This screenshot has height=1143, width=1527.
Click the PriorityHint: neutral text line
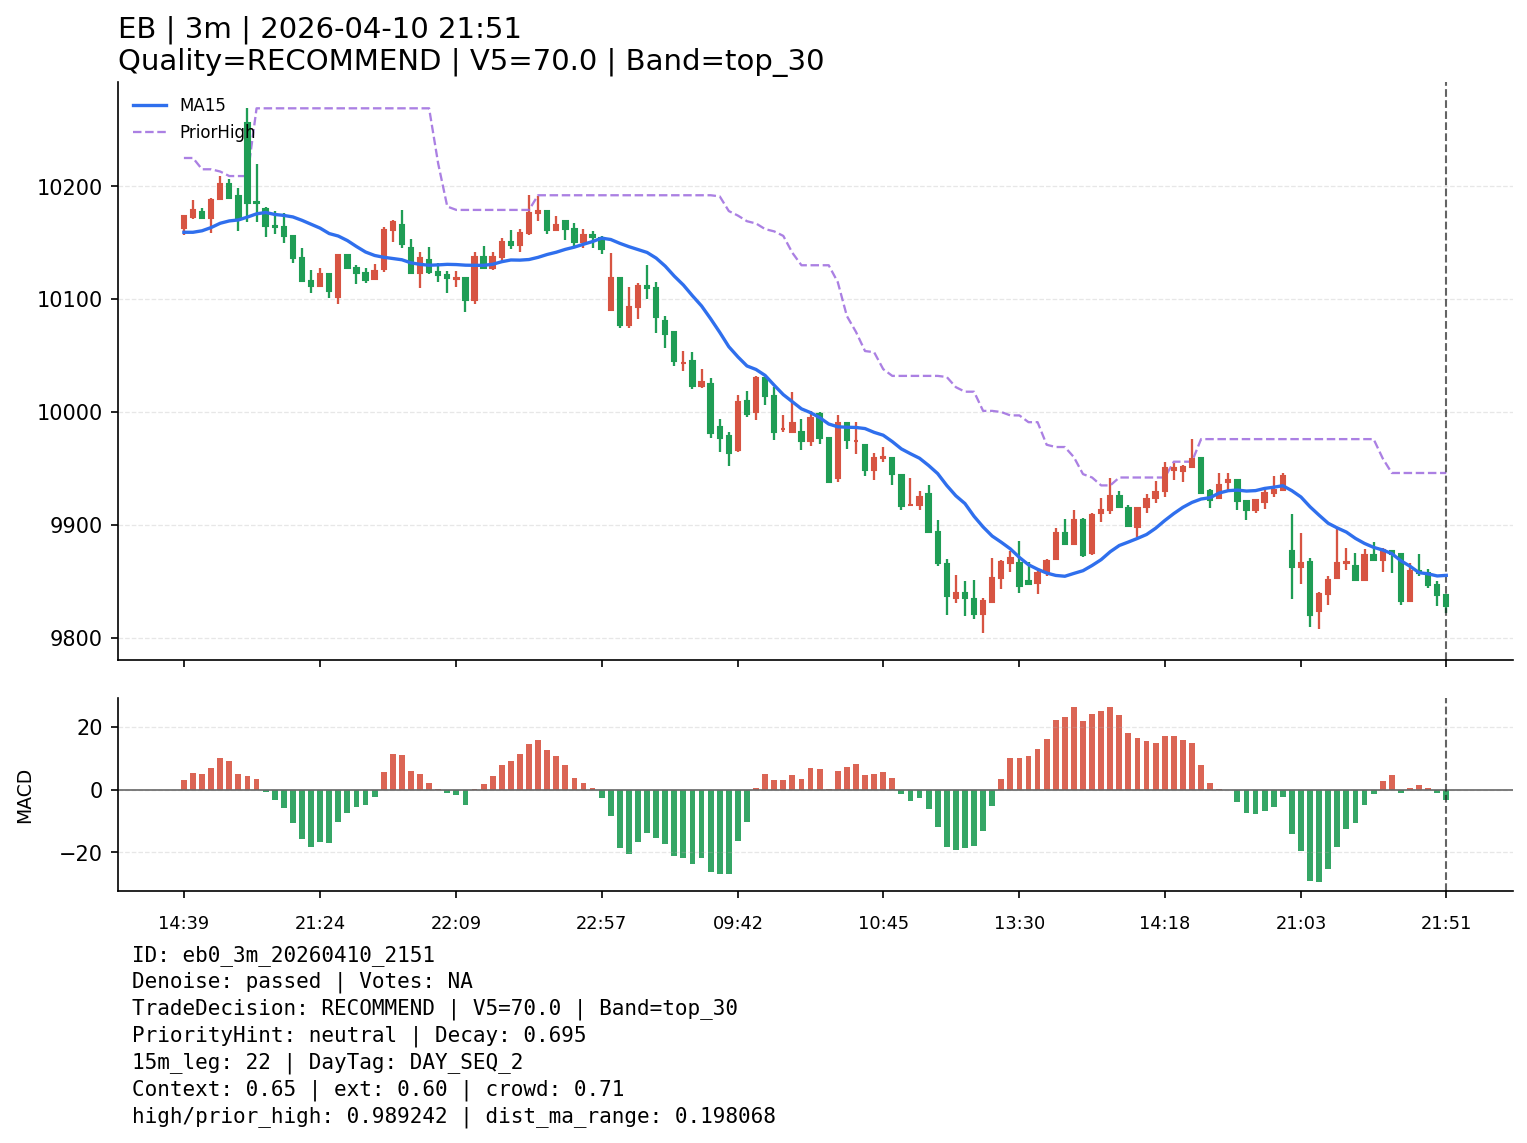pos(359,1035)
